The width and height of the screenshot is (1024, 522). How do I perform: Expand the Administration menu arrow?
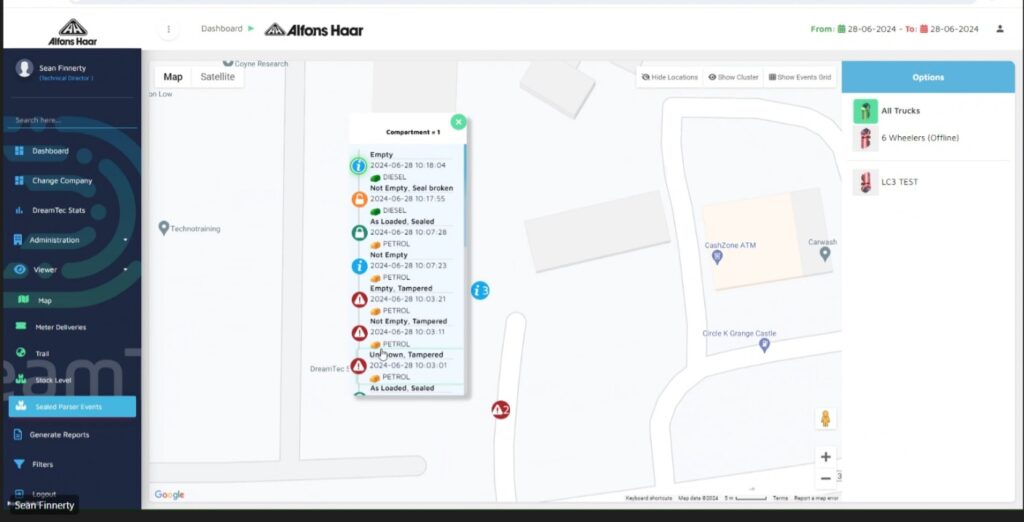[125, 240]
